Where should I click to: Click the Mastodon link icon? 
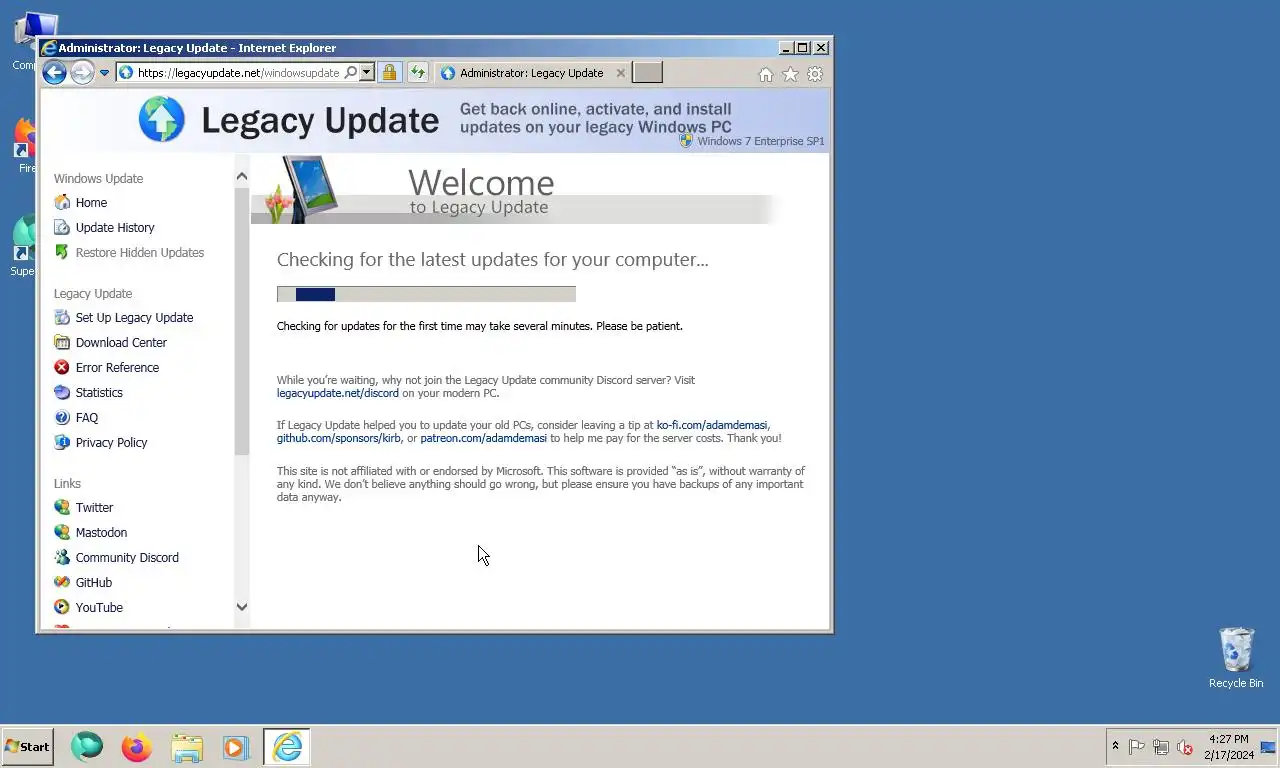pyautogui.click(x=62, y=532)
